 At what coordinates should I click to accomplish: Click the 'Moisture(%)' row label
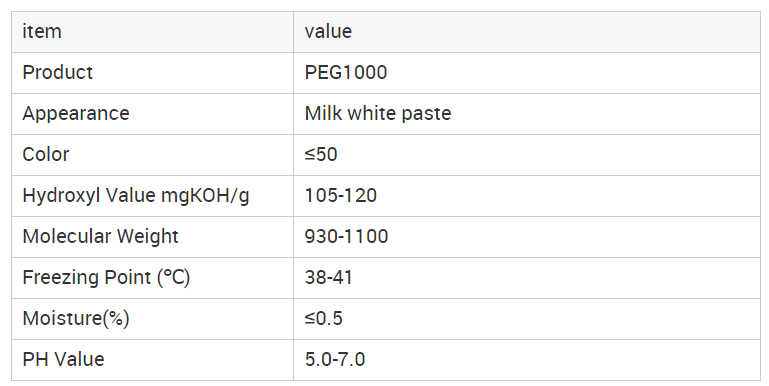tap(76, 318)
